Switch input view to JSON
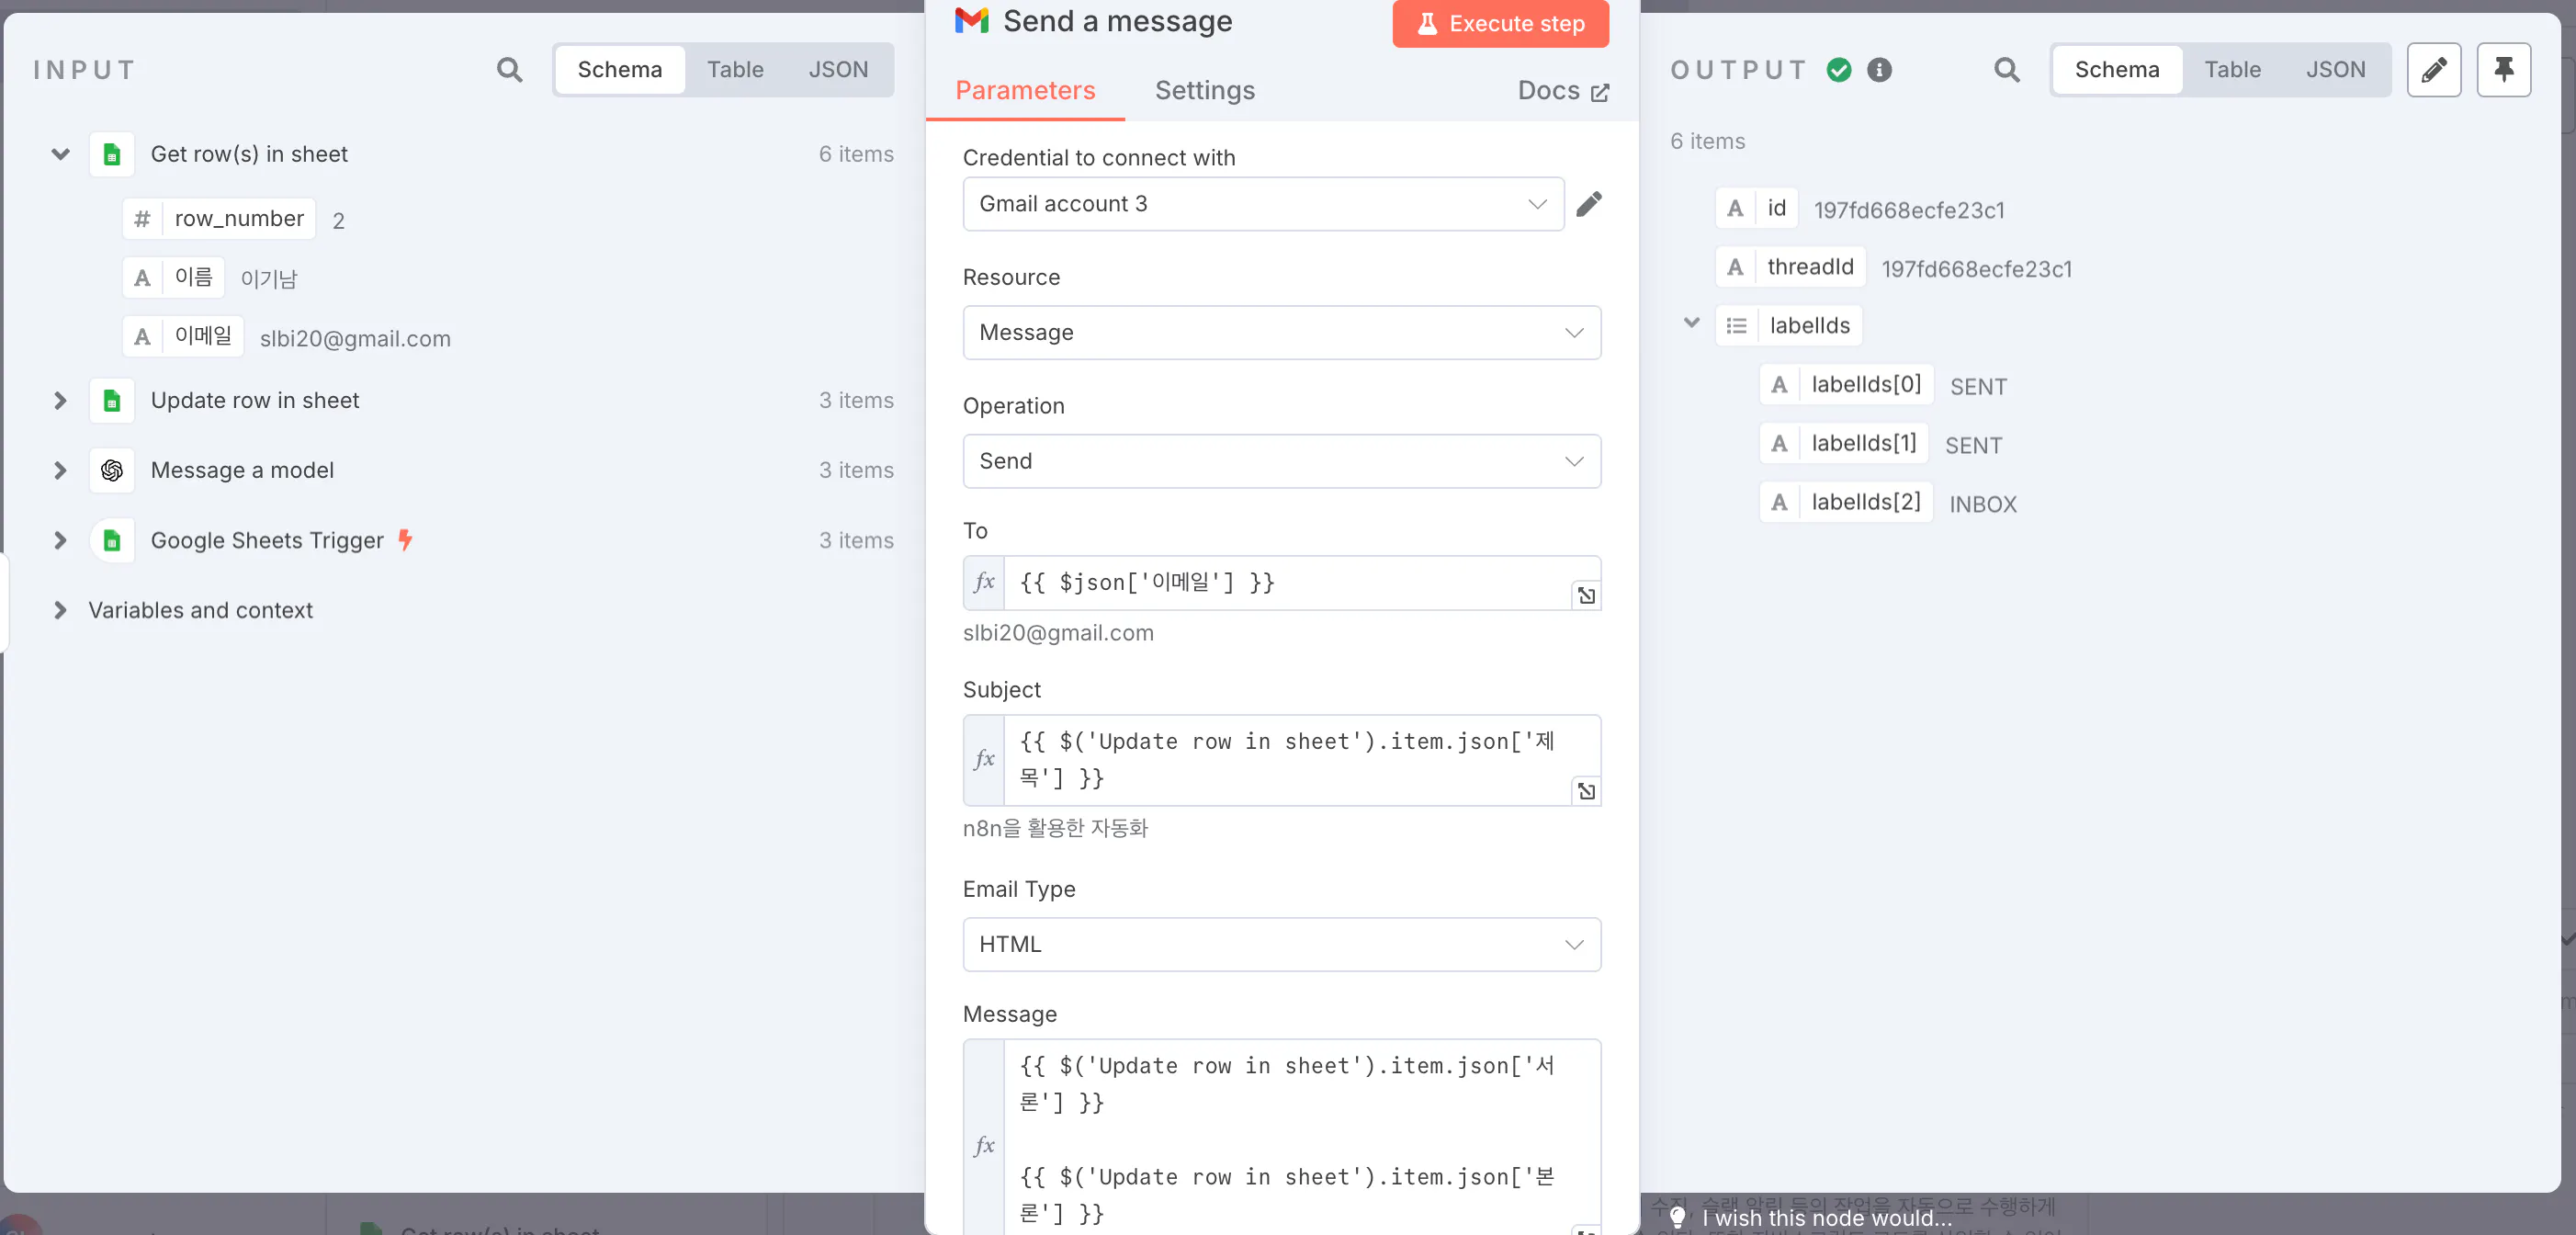 coord(838,70)
